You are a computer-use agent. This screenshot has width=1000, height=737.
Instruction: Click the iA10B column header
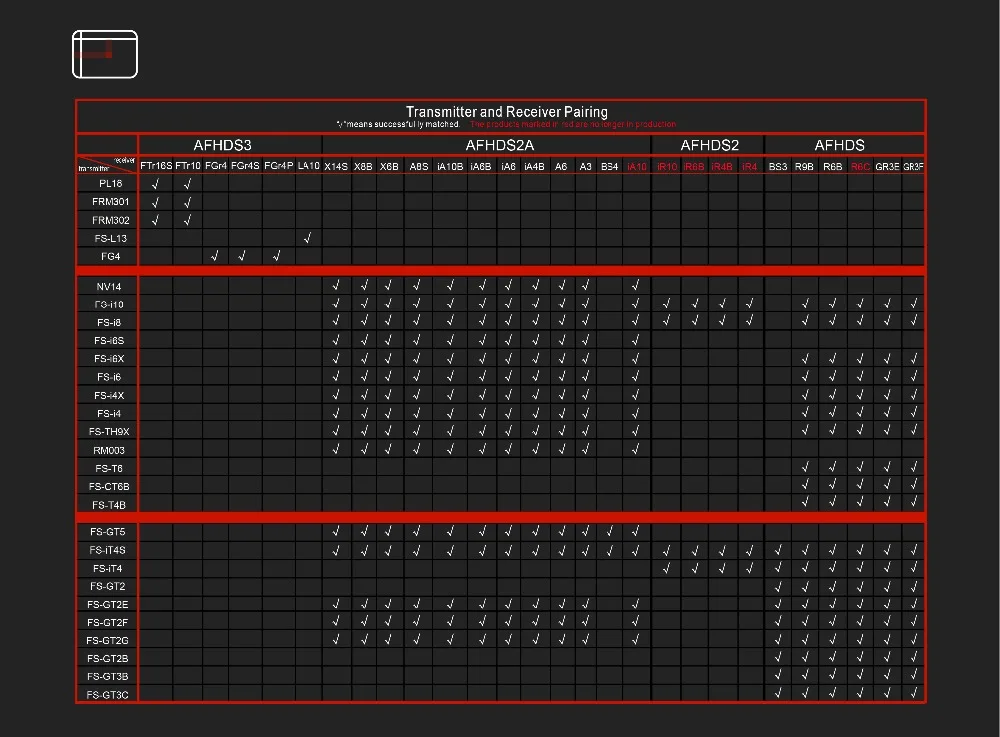[450, 166]
